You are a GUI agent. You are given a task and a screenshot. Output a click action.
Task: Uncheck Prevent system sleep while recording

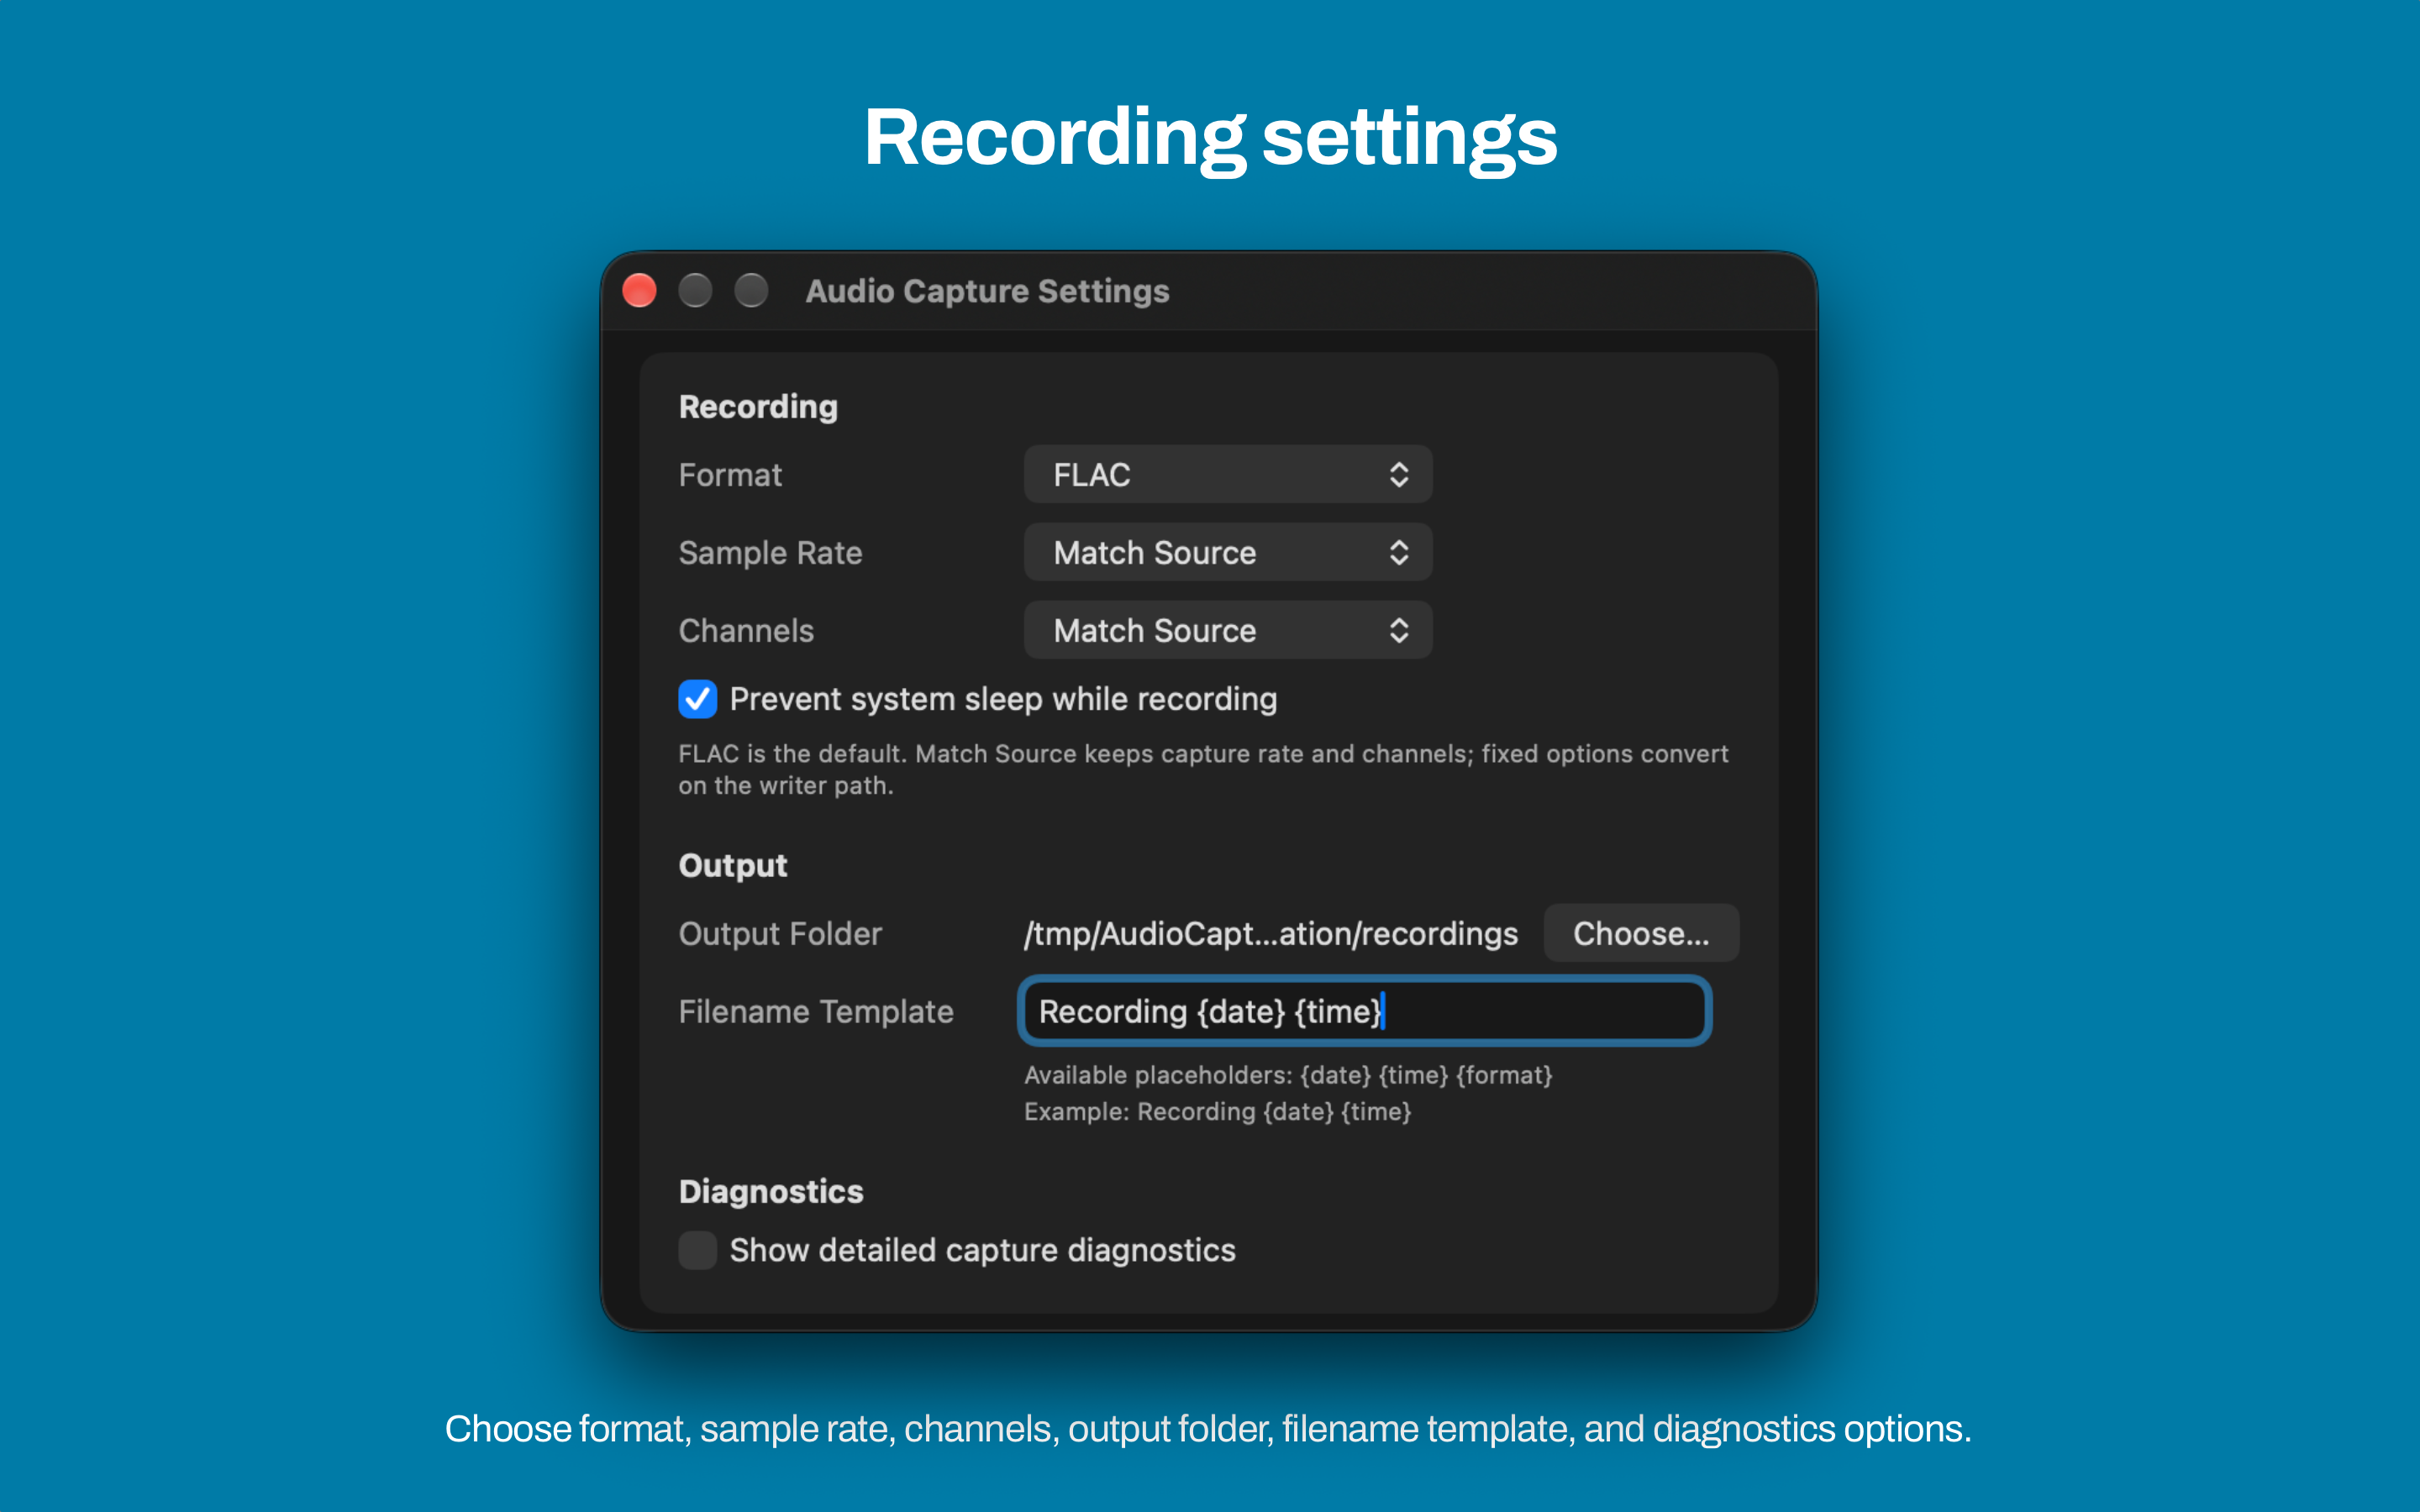[x=697, y=699]
